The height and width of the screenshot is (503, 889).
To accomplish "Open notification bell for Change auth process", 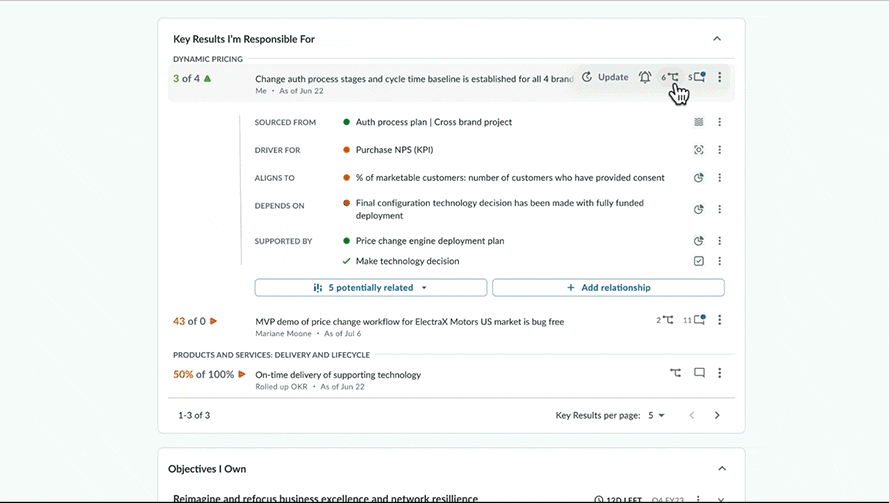I will pos(645,77).
